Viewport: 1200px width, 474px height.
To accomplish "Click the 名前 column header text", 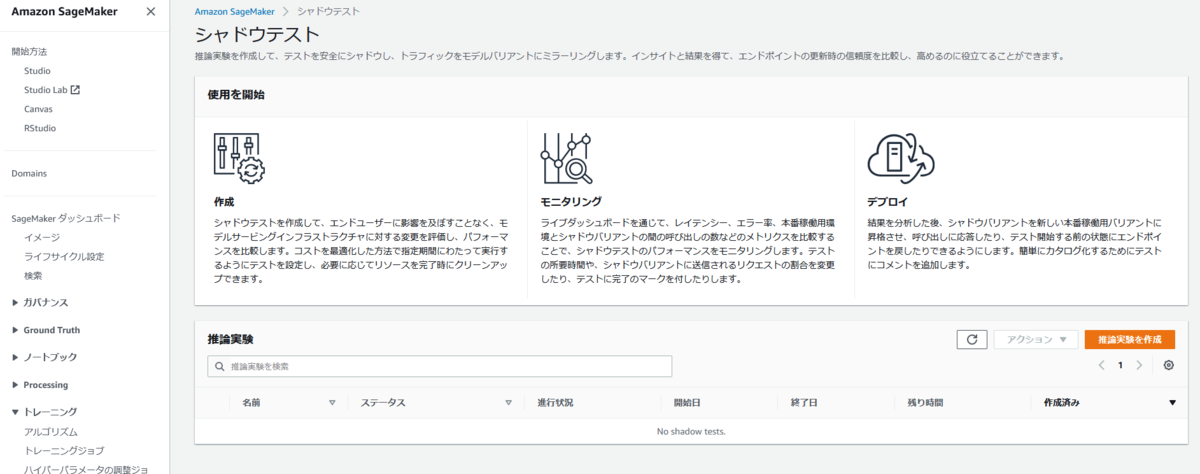I will (x=251, y=403).
